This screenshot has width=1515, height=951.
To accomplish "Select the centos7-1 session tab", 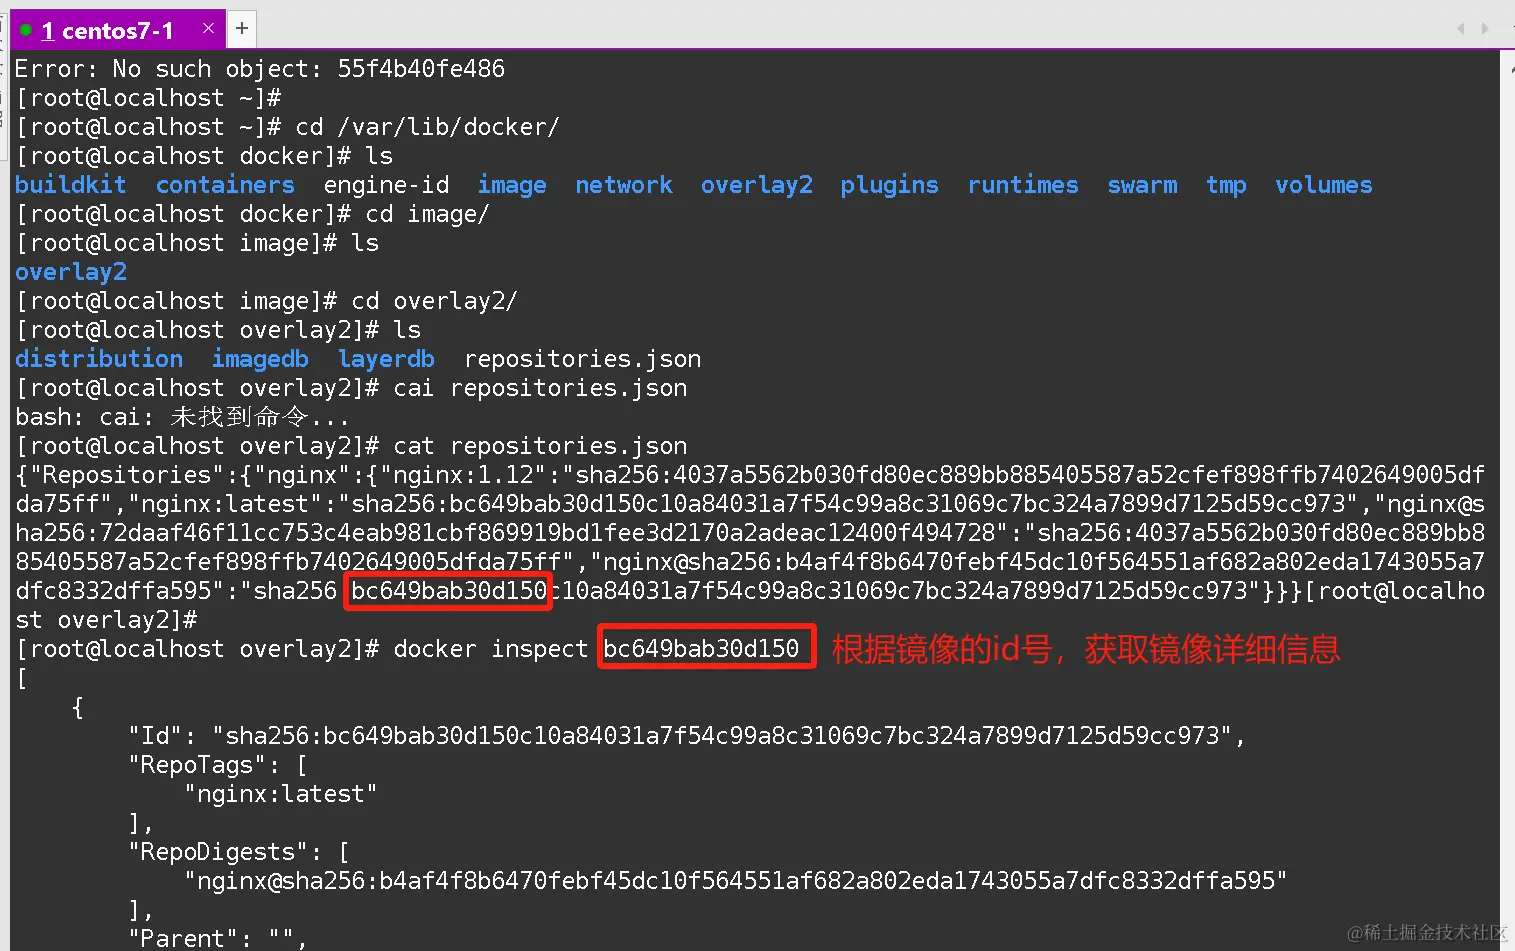I will pyautogui.click(x=118, y=30).
